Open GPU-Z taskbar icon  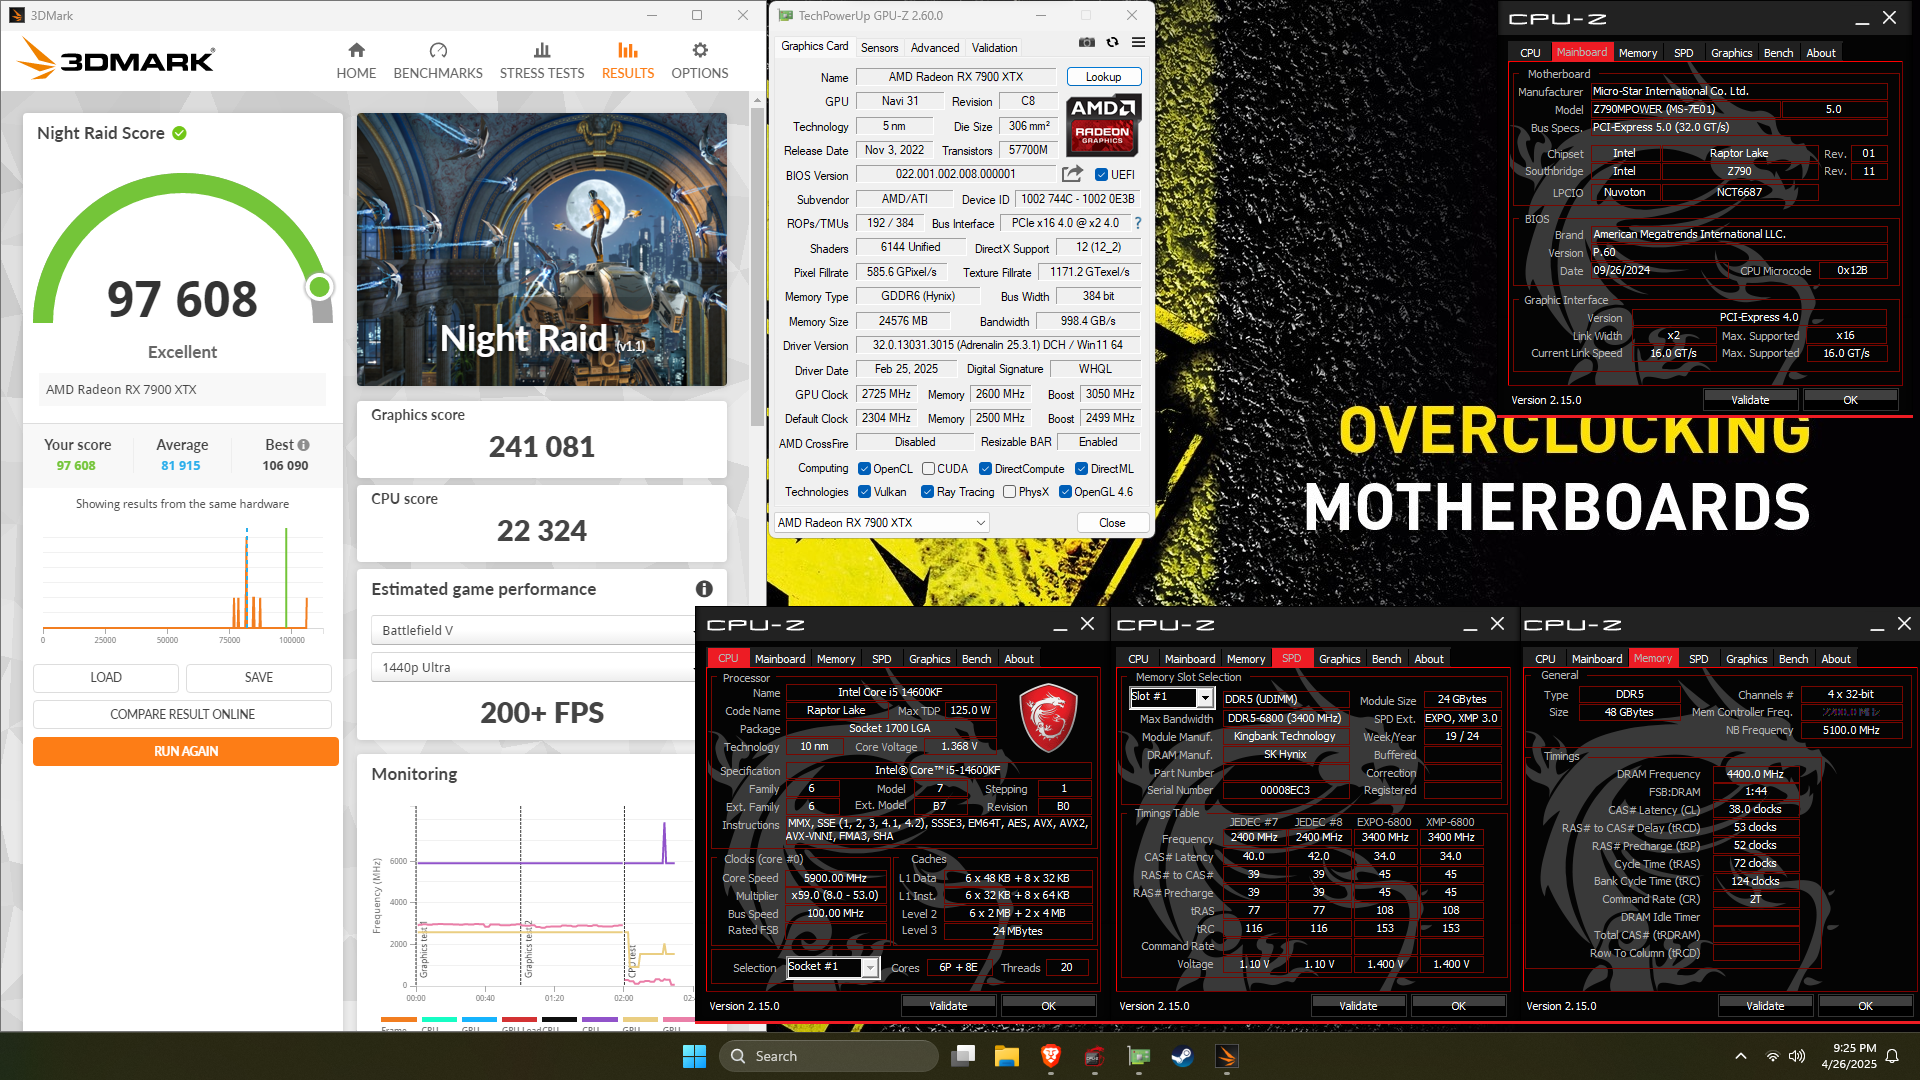[1139, 1056]
